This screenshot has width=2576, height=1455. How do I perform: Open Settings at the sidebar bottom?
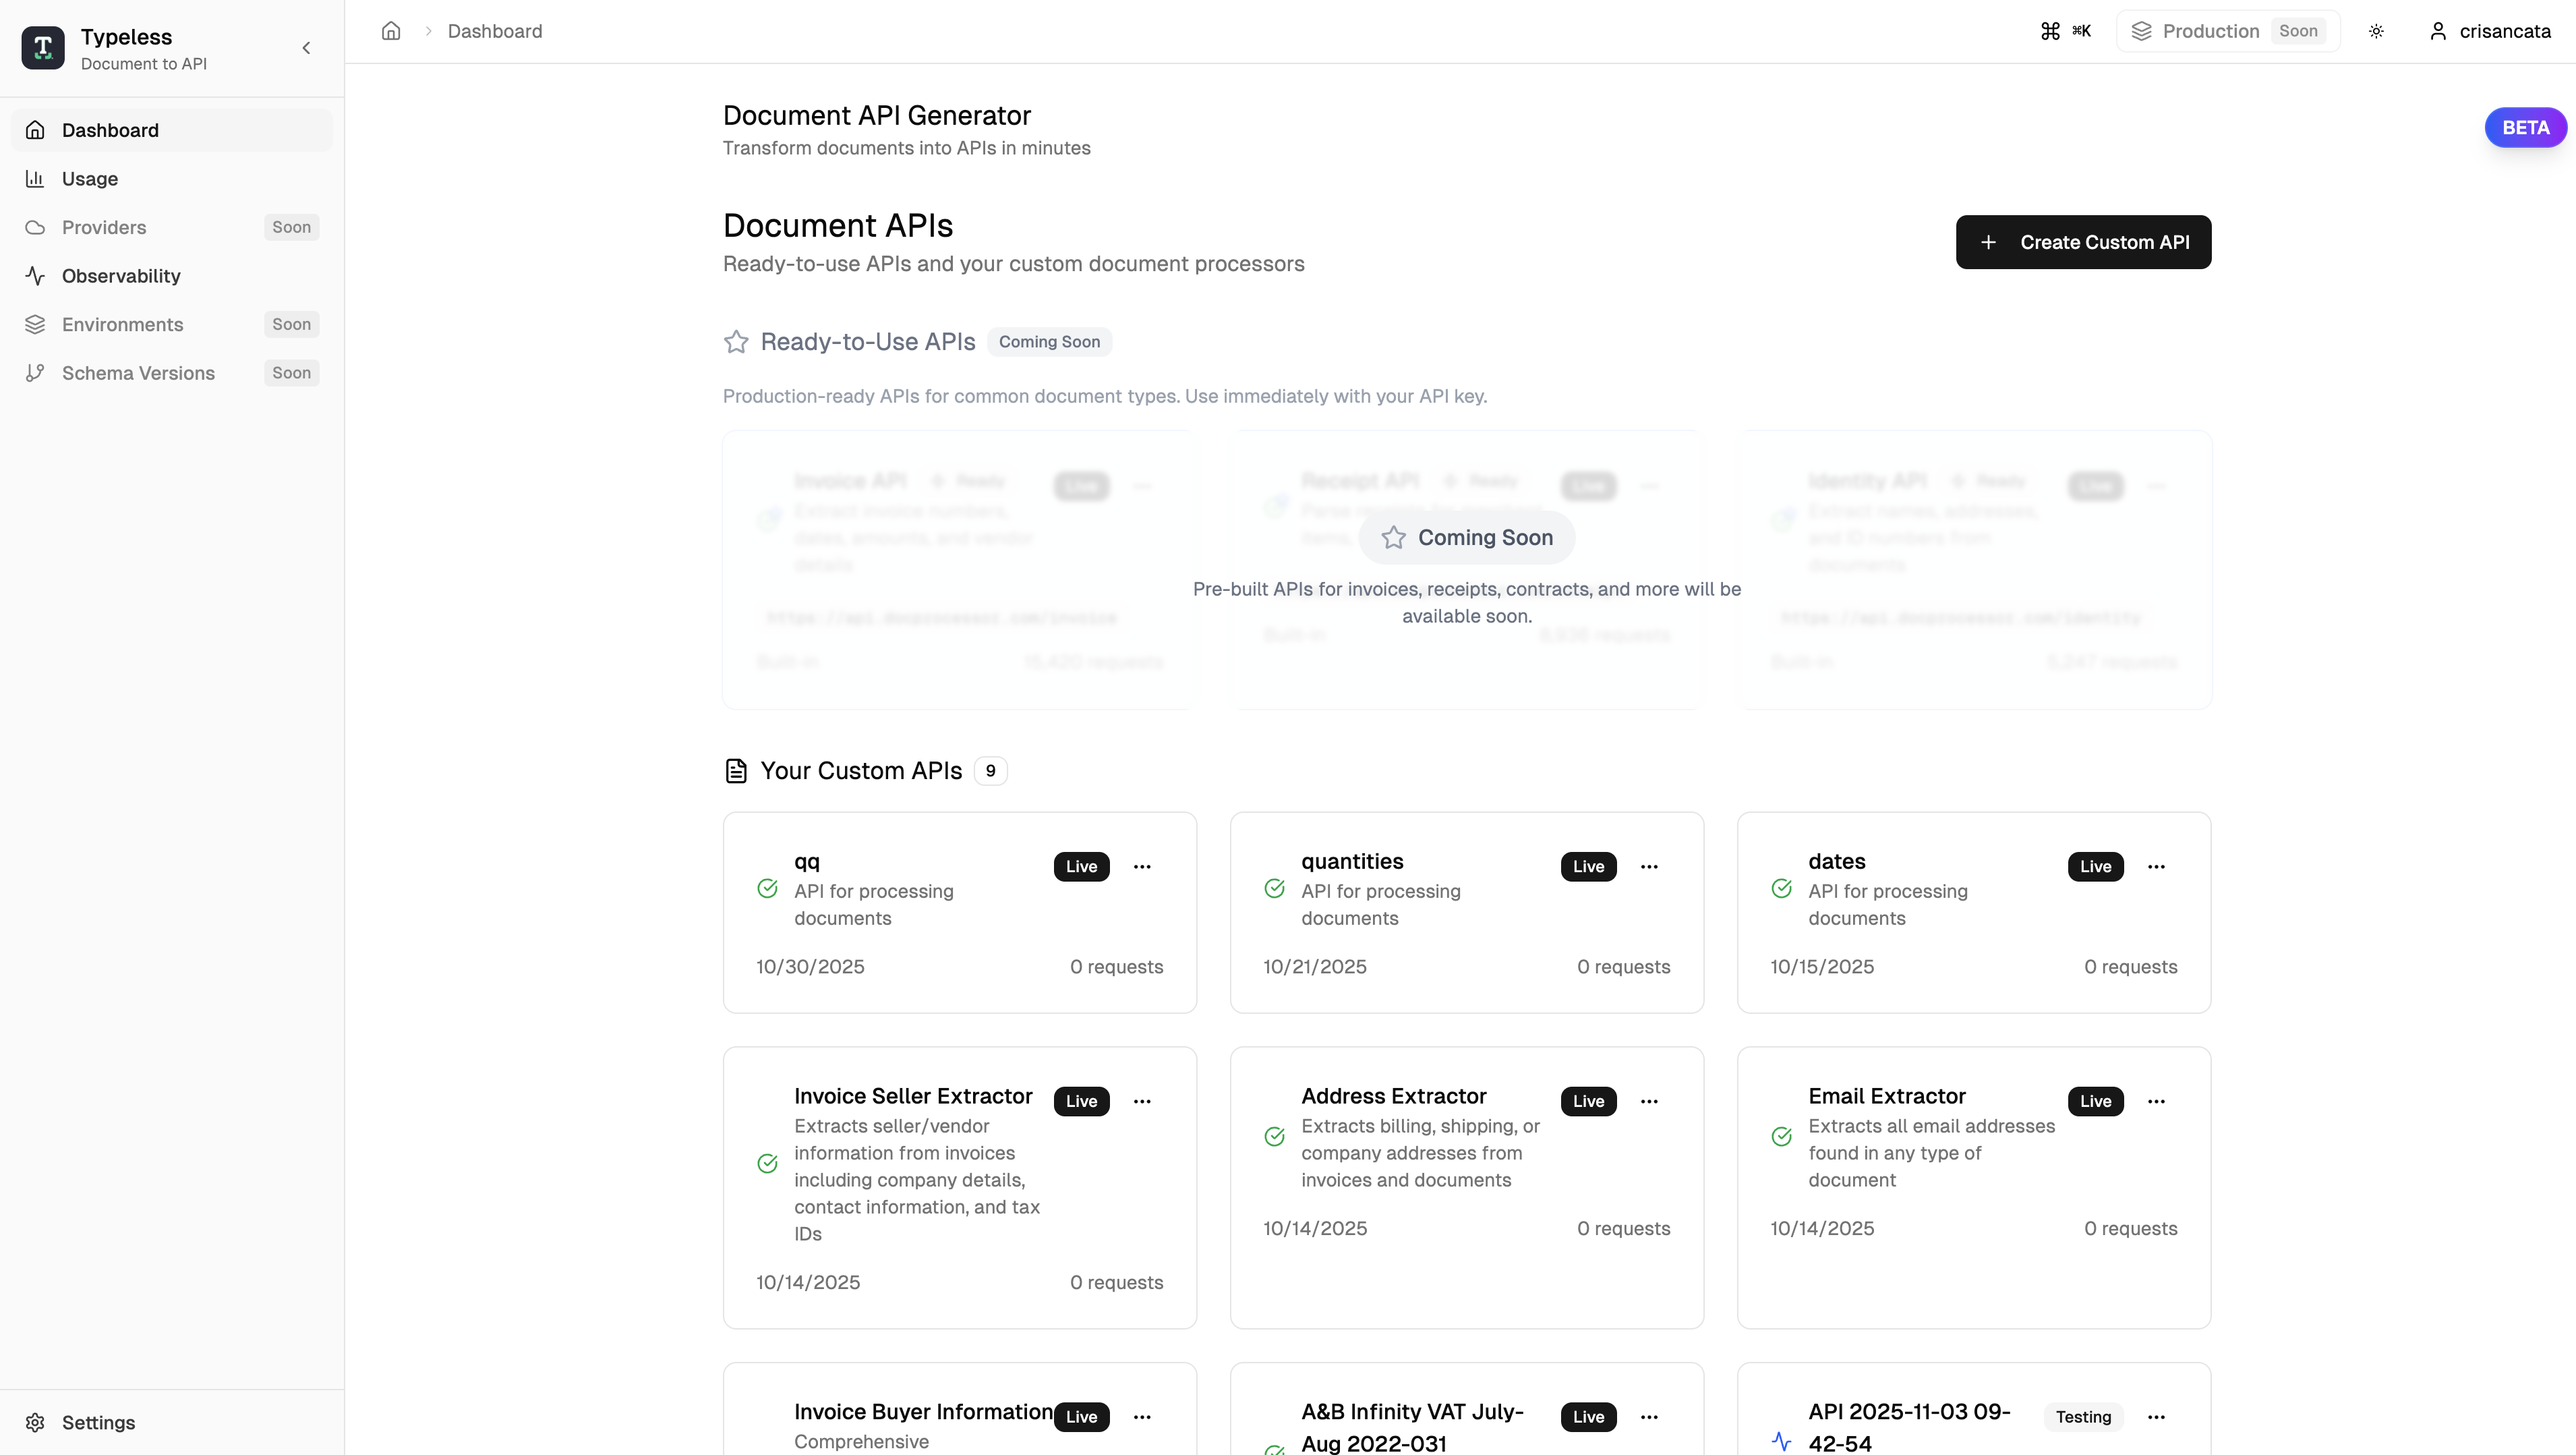coord(98,1422)
